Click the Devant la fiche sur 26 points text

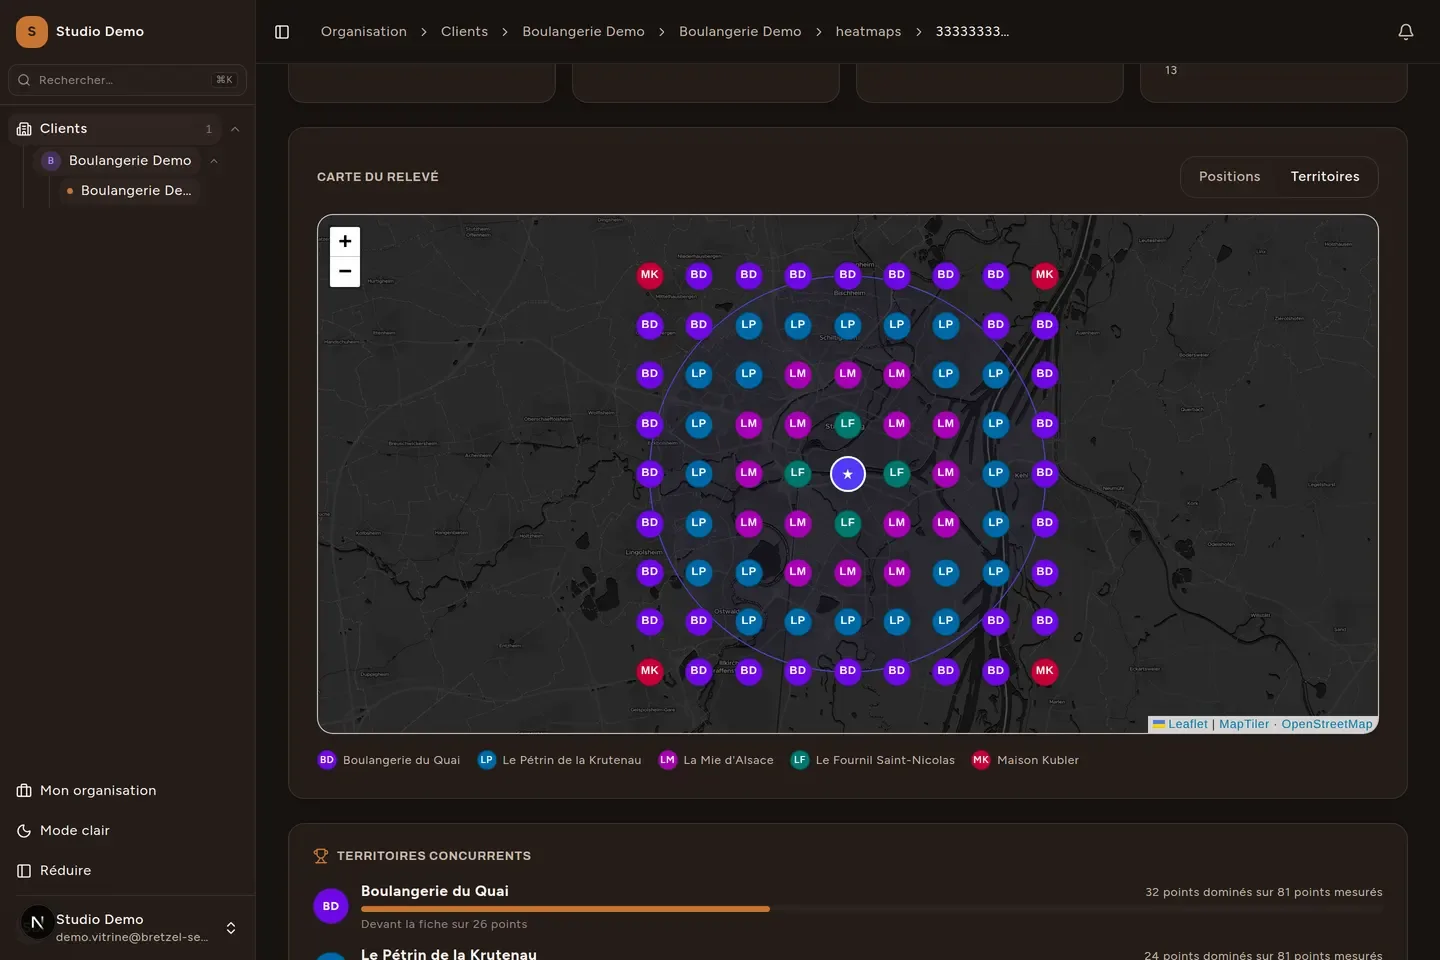(444, 924)
